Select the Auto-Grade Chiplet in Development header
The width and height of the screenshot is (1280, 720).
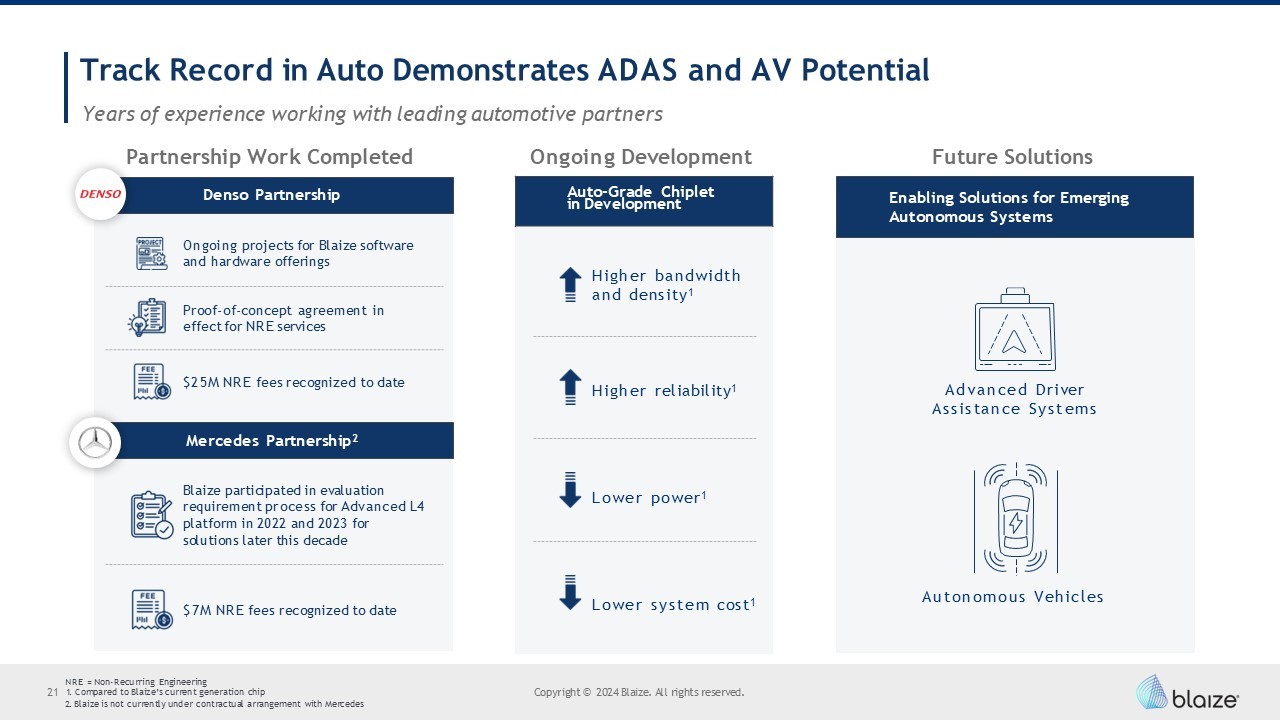click(643, 200)
